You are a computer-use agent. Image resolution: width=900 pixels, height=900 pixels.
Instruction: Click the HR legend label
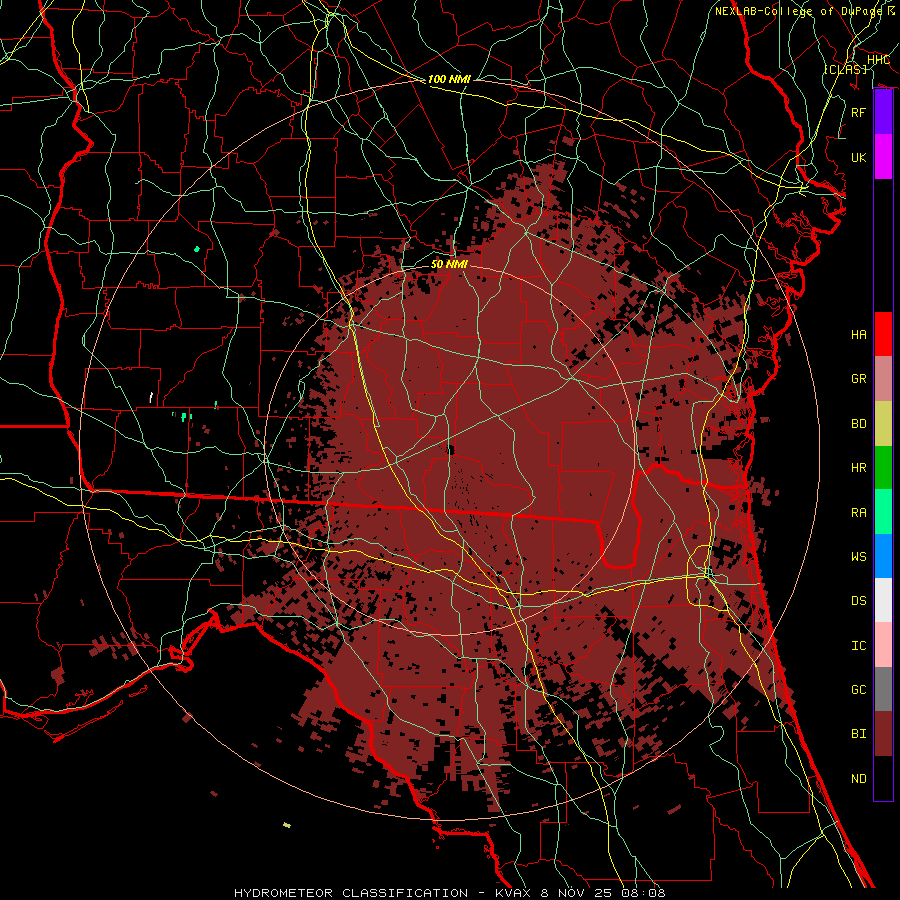(859, 468)
